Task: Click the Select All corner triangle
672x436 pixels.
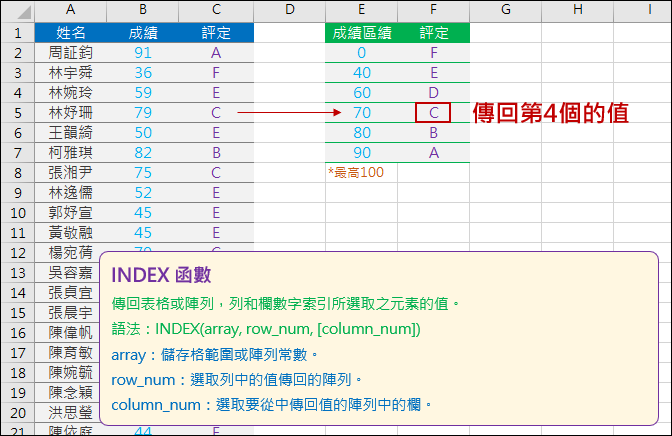Action: 24,12
